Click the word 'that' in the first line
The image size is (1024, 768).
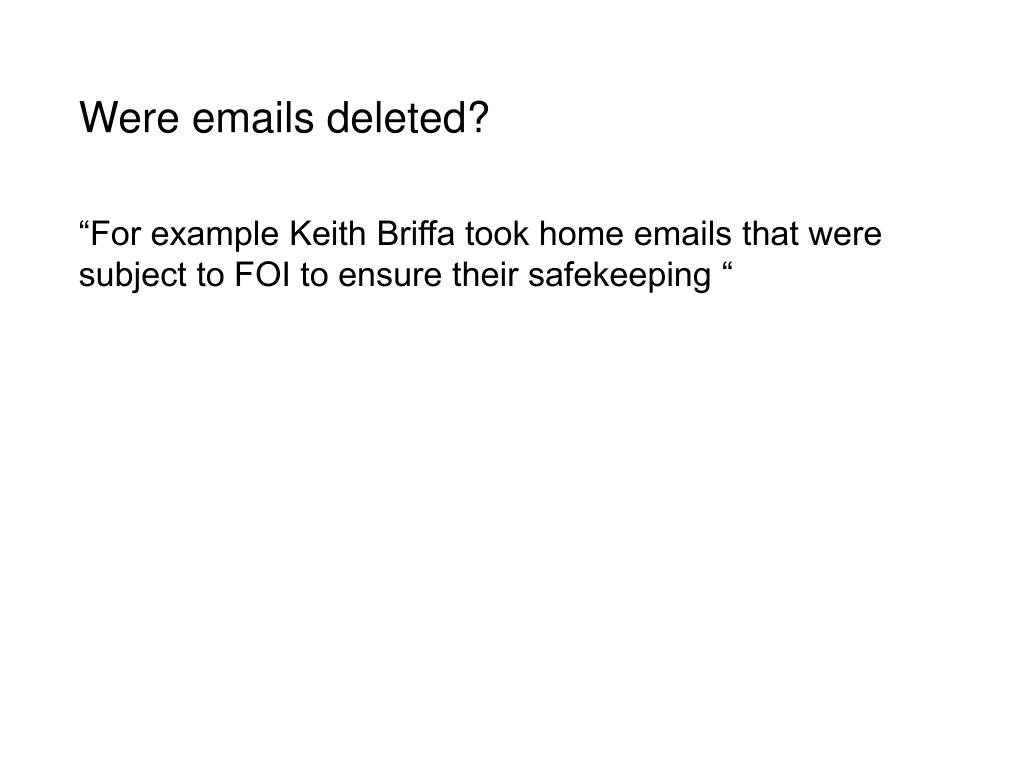click(769, 234)
